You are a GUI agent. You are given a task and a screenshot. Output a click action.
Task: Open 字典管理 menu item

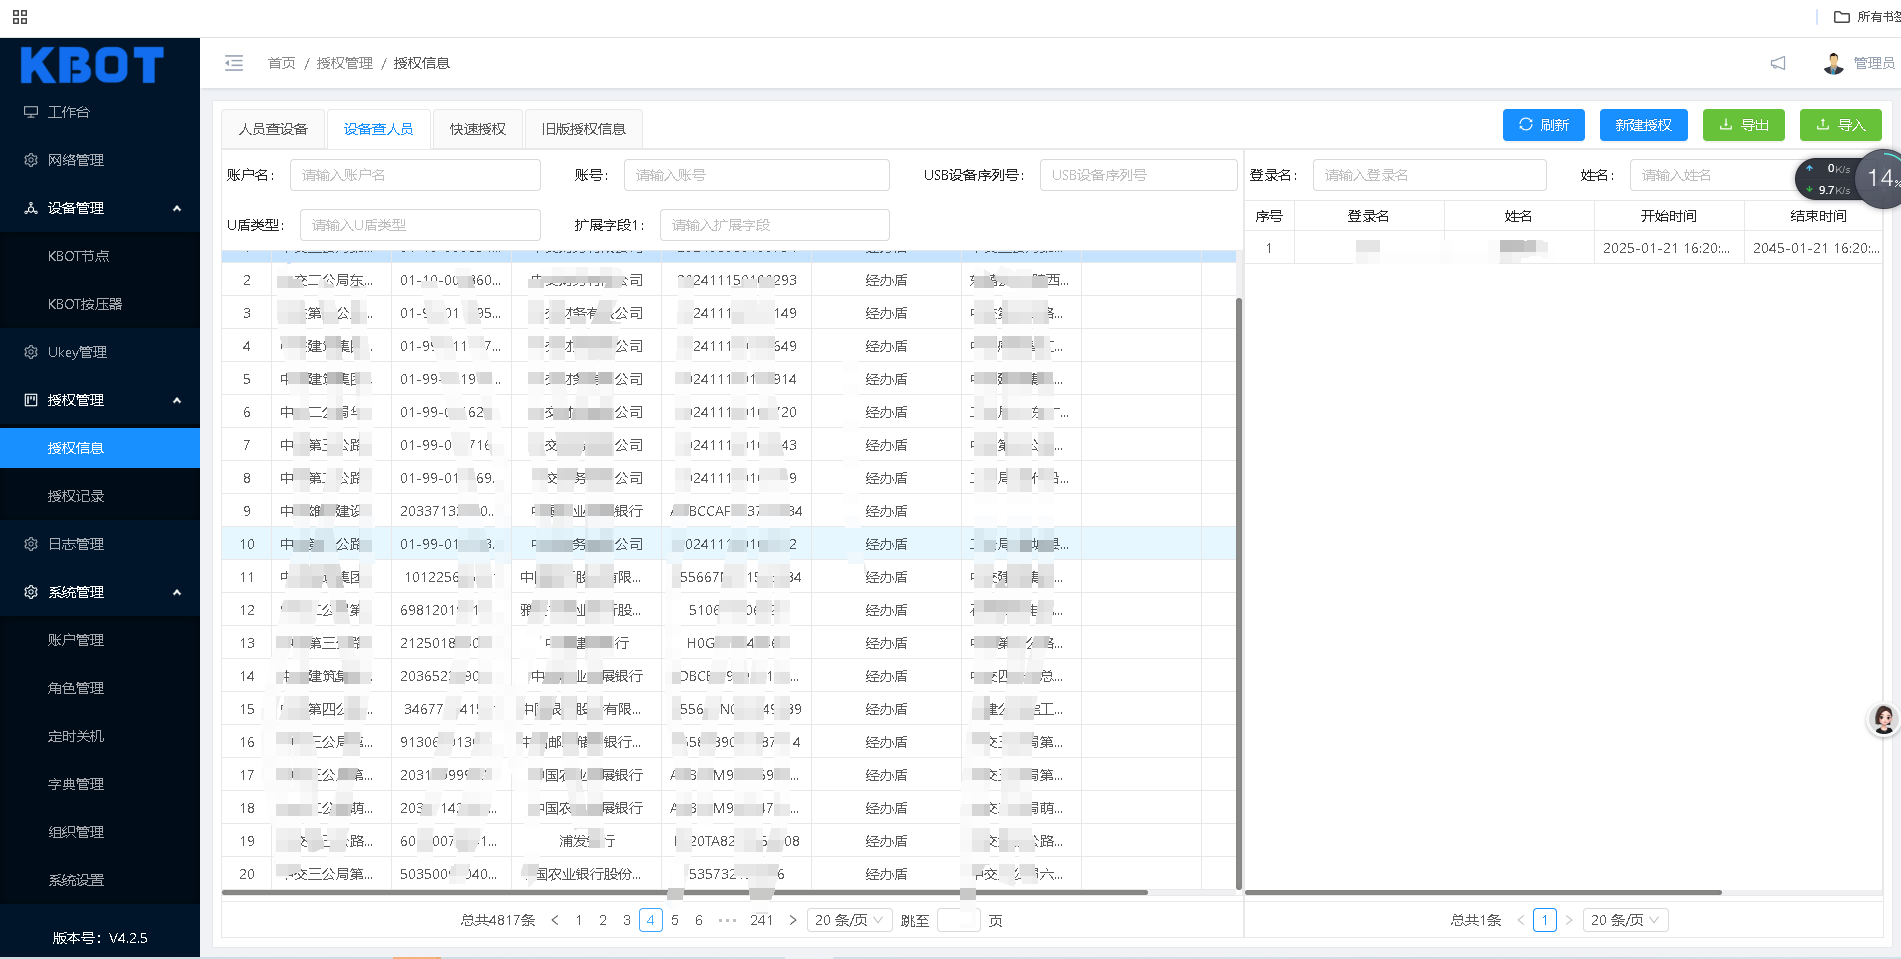click(100, 784)
